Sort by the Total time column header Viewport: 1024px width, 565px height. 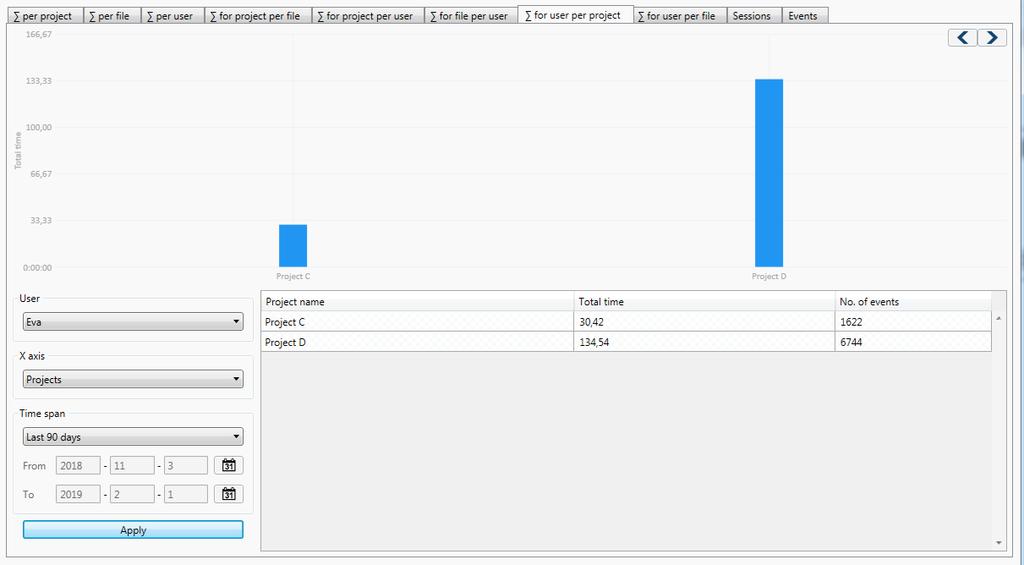704,301
